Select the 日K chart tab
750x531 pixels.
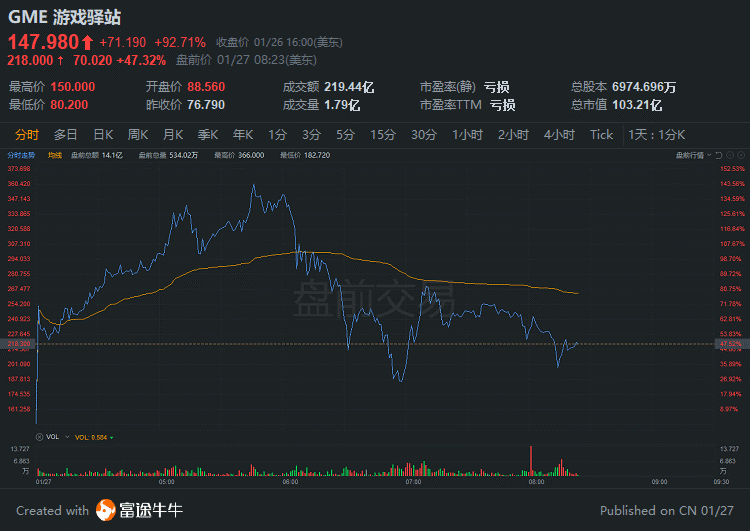coord(103,135)
